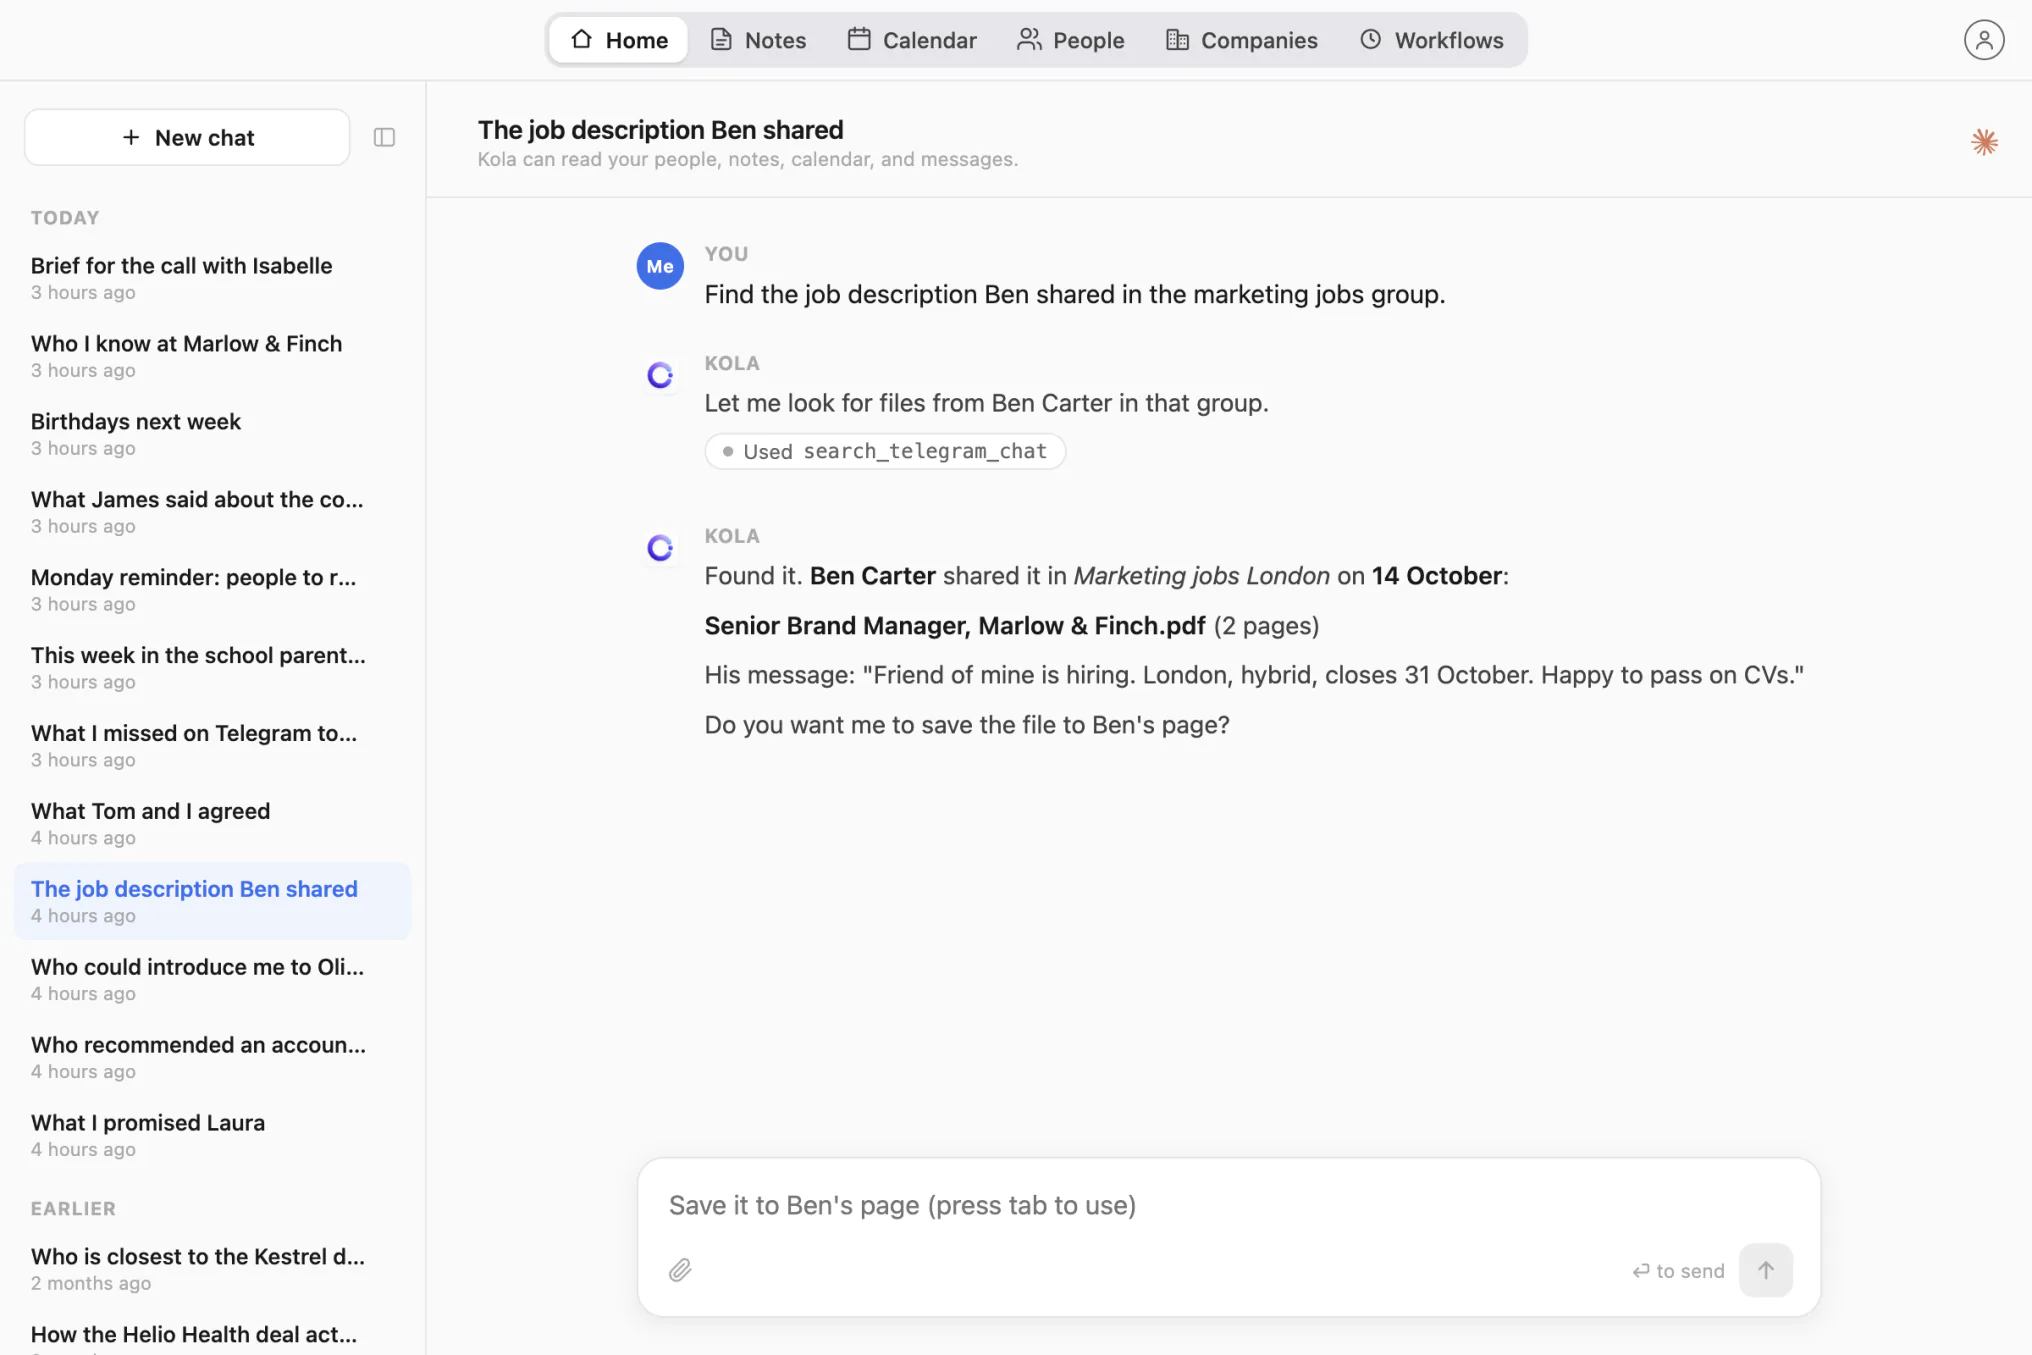Open 'Brief for the call with Isabelle' chat
This screenshot has height=1355, width=2032.
212,278
